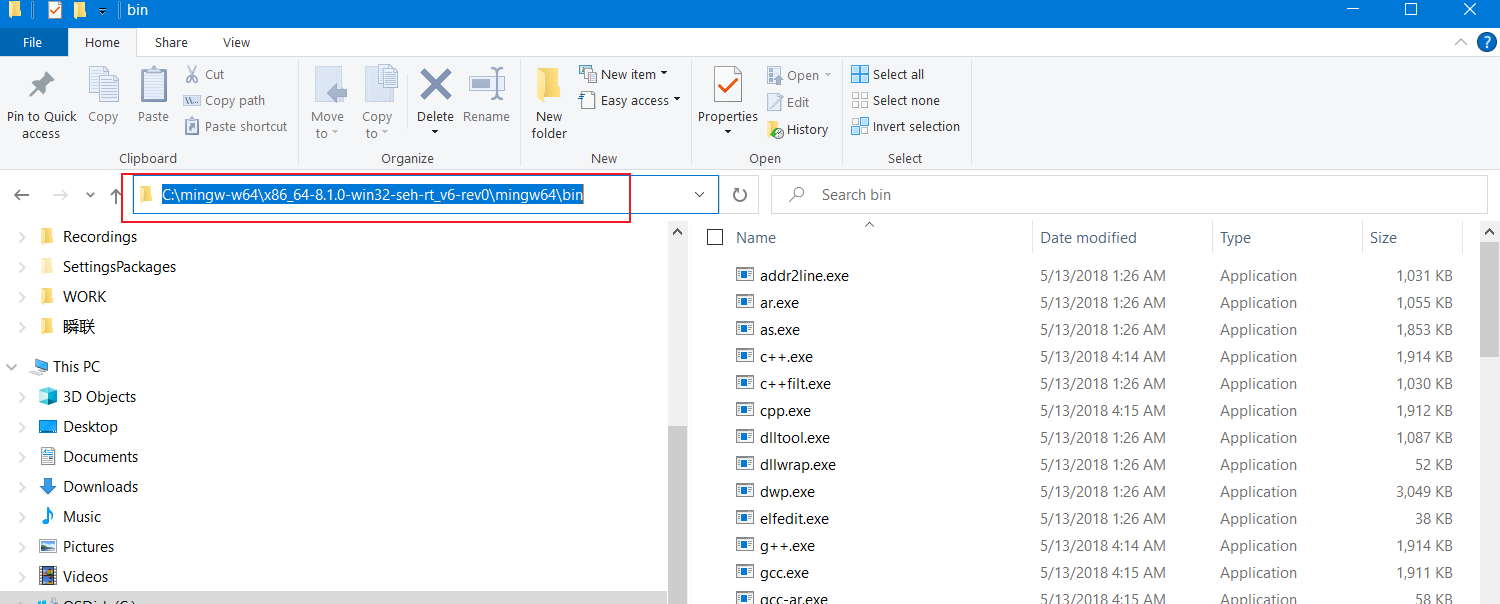The width and height of the screenshot is (1500, 604).
Task: Open file History
Action: pos(797,129)
